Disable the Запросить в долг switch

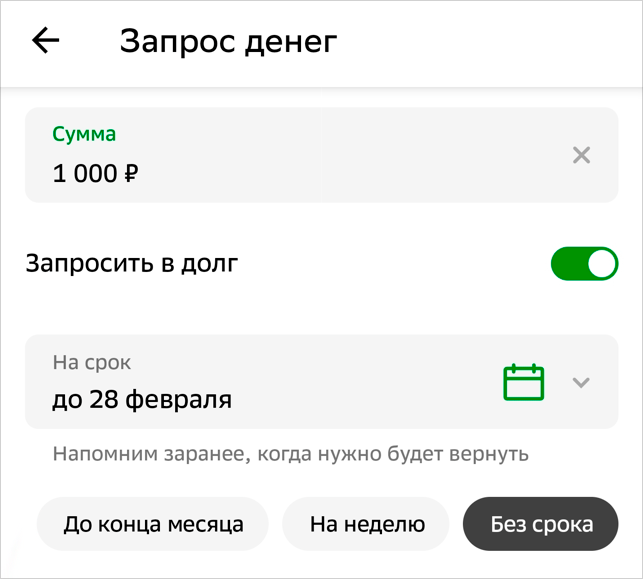[x=584, y=264]
